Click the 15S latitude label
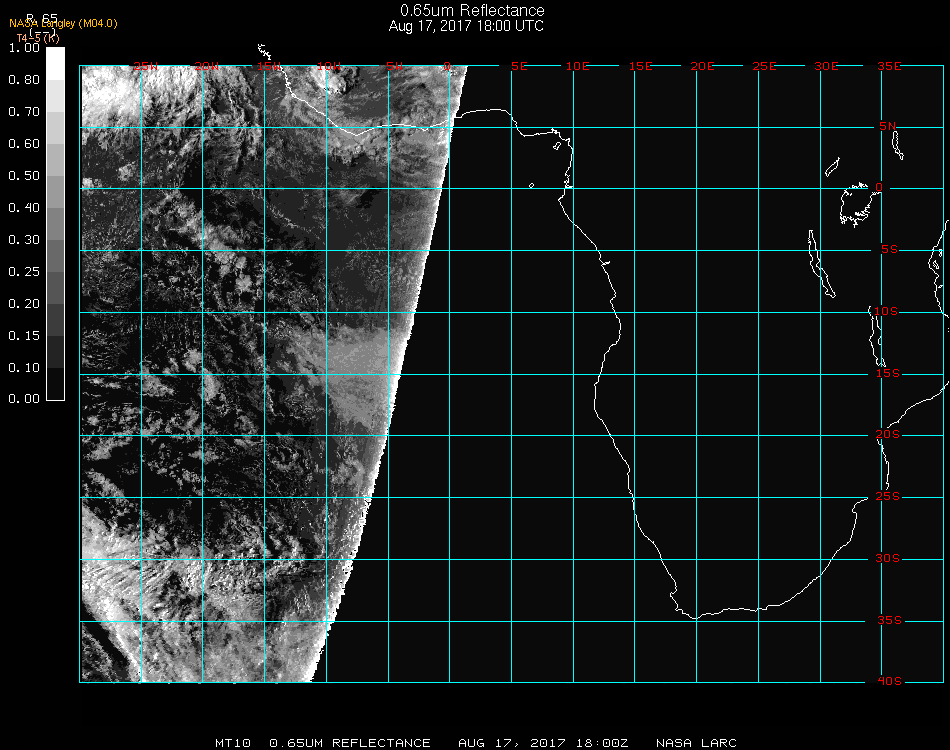Image resolution: width=950 pixels, height=750 pixels. click(x=888, y=374)
